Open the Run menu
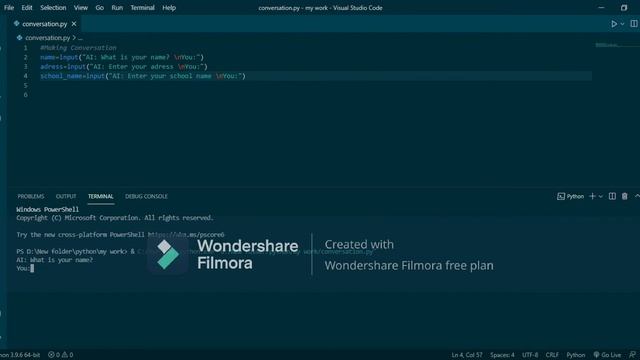640x360 pixels. [x=117, y=8]
